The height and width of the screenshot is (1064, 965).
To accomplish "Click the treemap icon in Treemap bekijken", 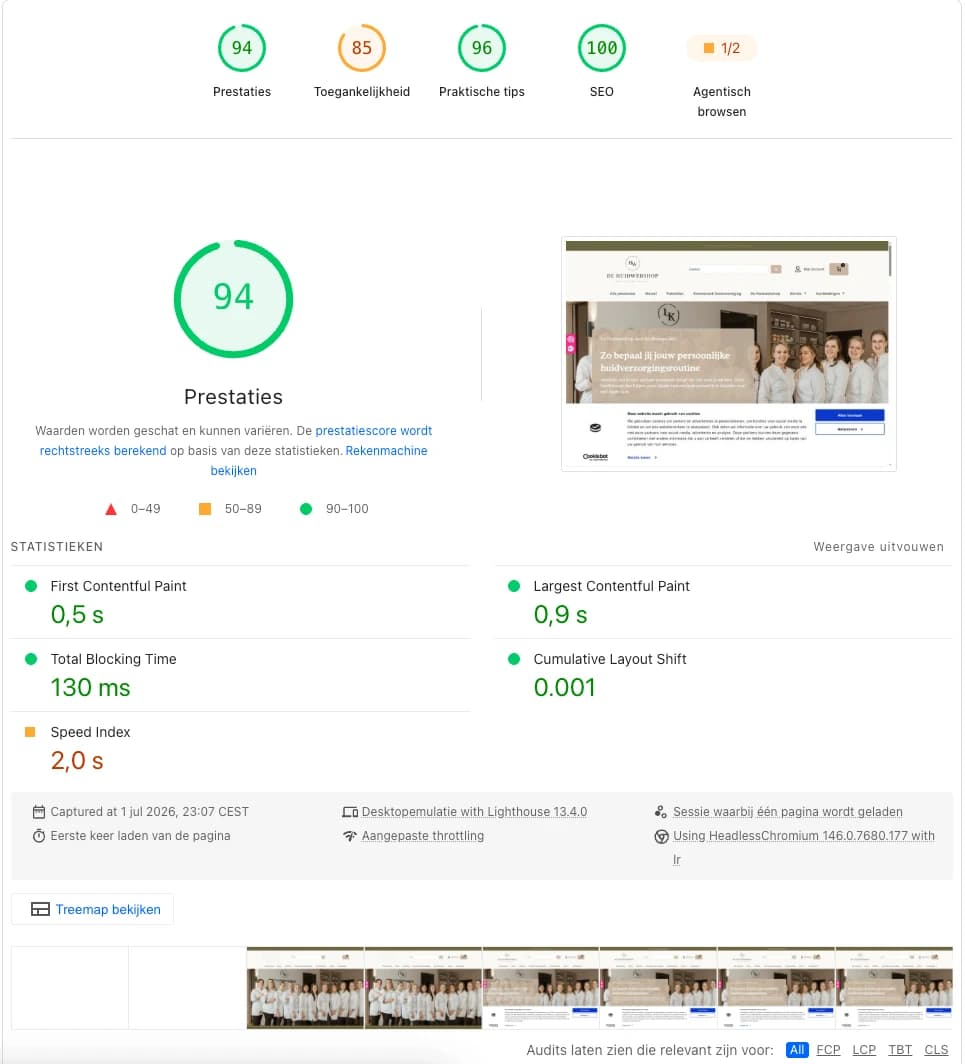I will click(40, 909).
